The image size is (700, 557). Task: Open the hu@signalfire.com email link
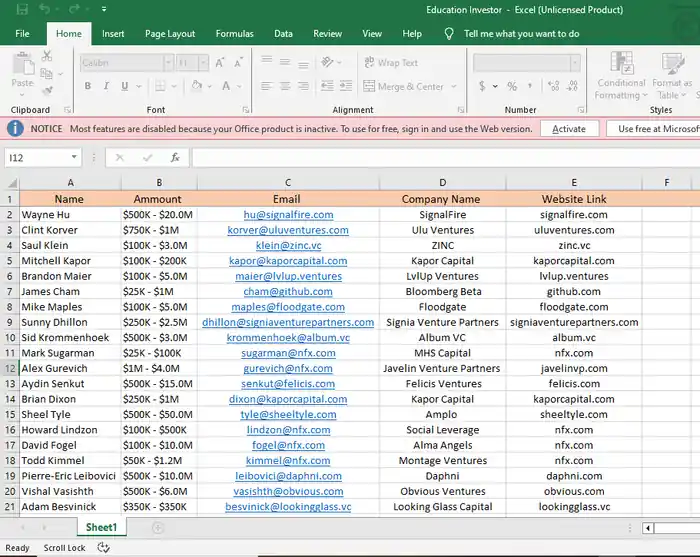288,215
